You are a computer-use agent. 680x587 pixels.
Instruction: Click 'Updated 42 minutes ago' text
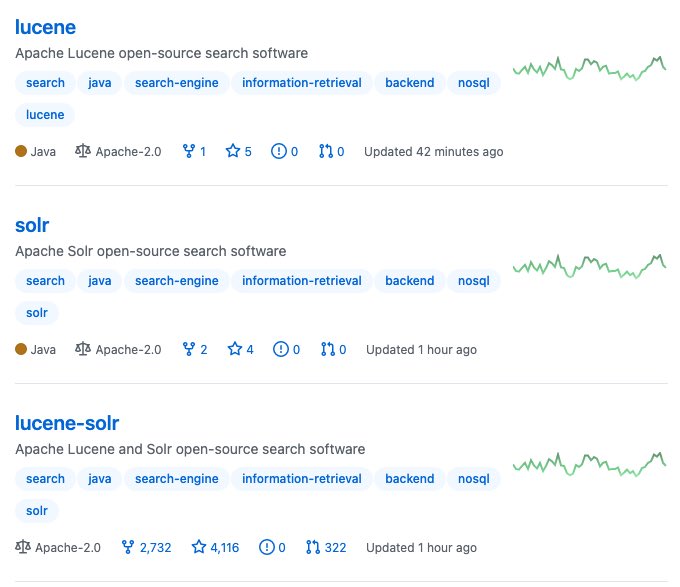(434, 152)
